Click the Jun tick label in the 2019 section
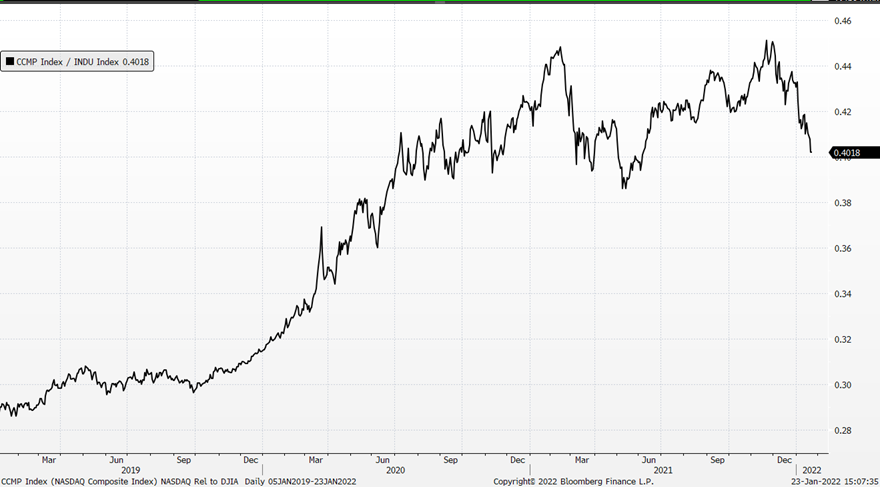Screen dimensions: 880x487 (116, 460)
